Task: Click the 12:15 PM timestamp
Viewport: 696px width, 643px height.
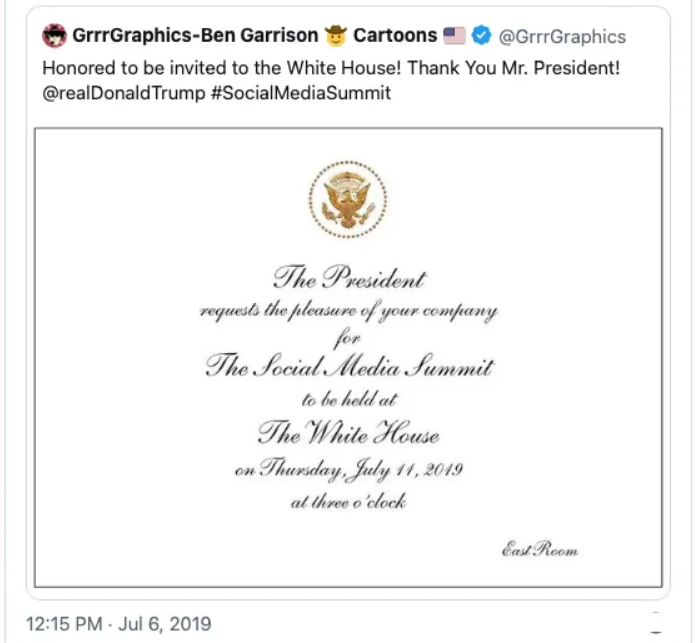Action: (63, 623)
